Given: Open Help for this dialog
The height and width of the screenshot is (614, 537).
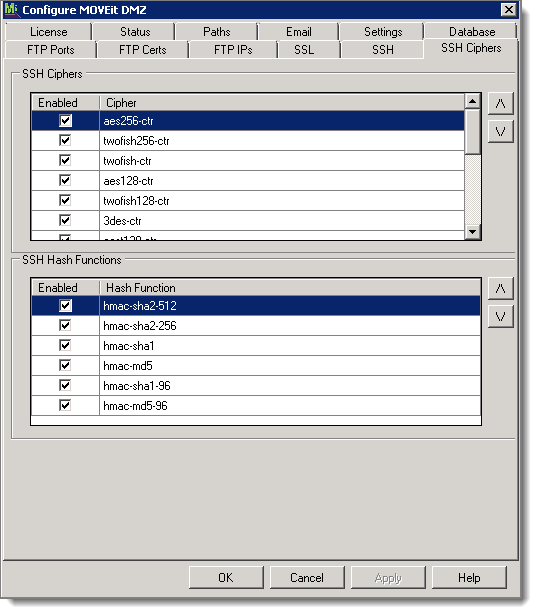Looking at the screenshot, I should (x=469, y=578).
